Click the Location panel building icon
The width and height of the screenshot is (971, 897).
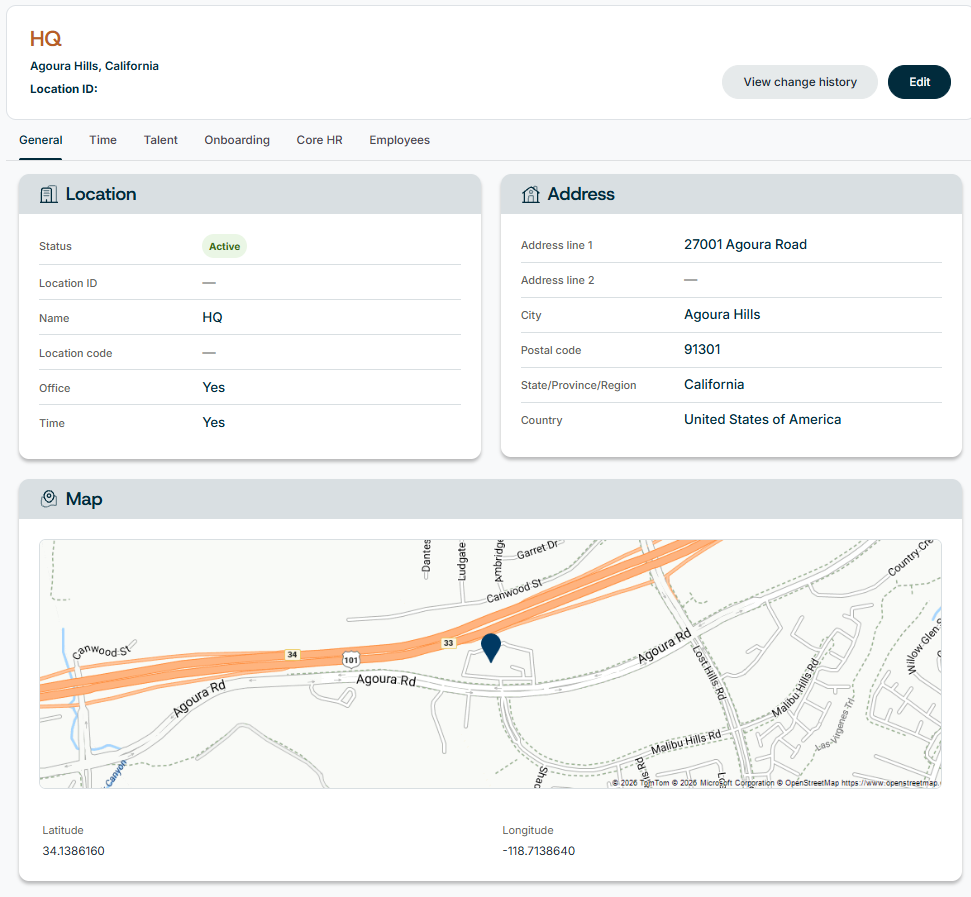point(48,194)
